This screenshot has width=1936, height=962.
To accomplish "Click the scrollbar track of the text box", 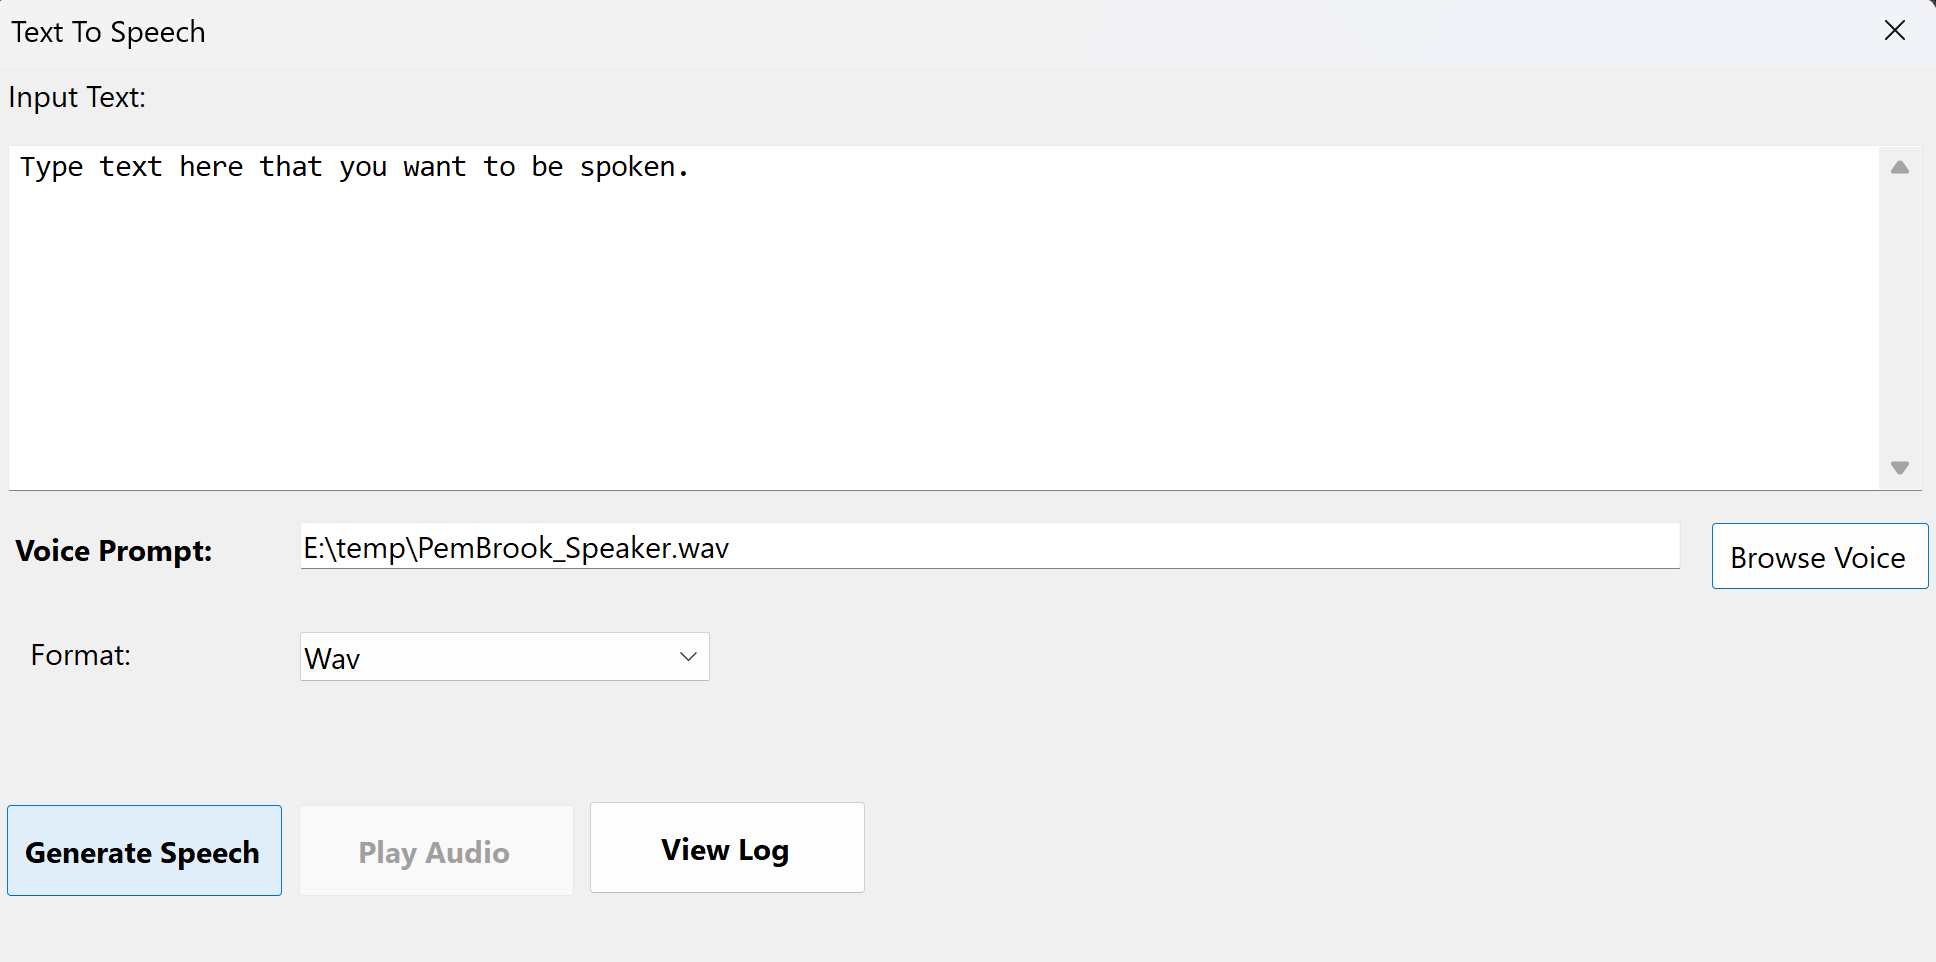I will (1899, 320).
